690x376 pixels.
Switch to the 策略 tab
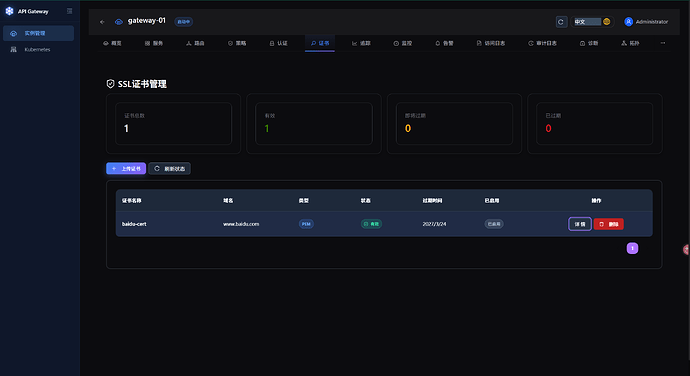[x=237, y=43]
